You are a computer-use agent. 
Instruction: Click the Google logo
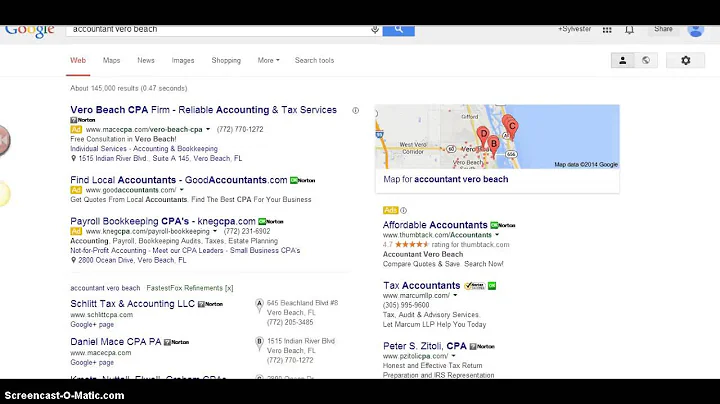[30, 31]
